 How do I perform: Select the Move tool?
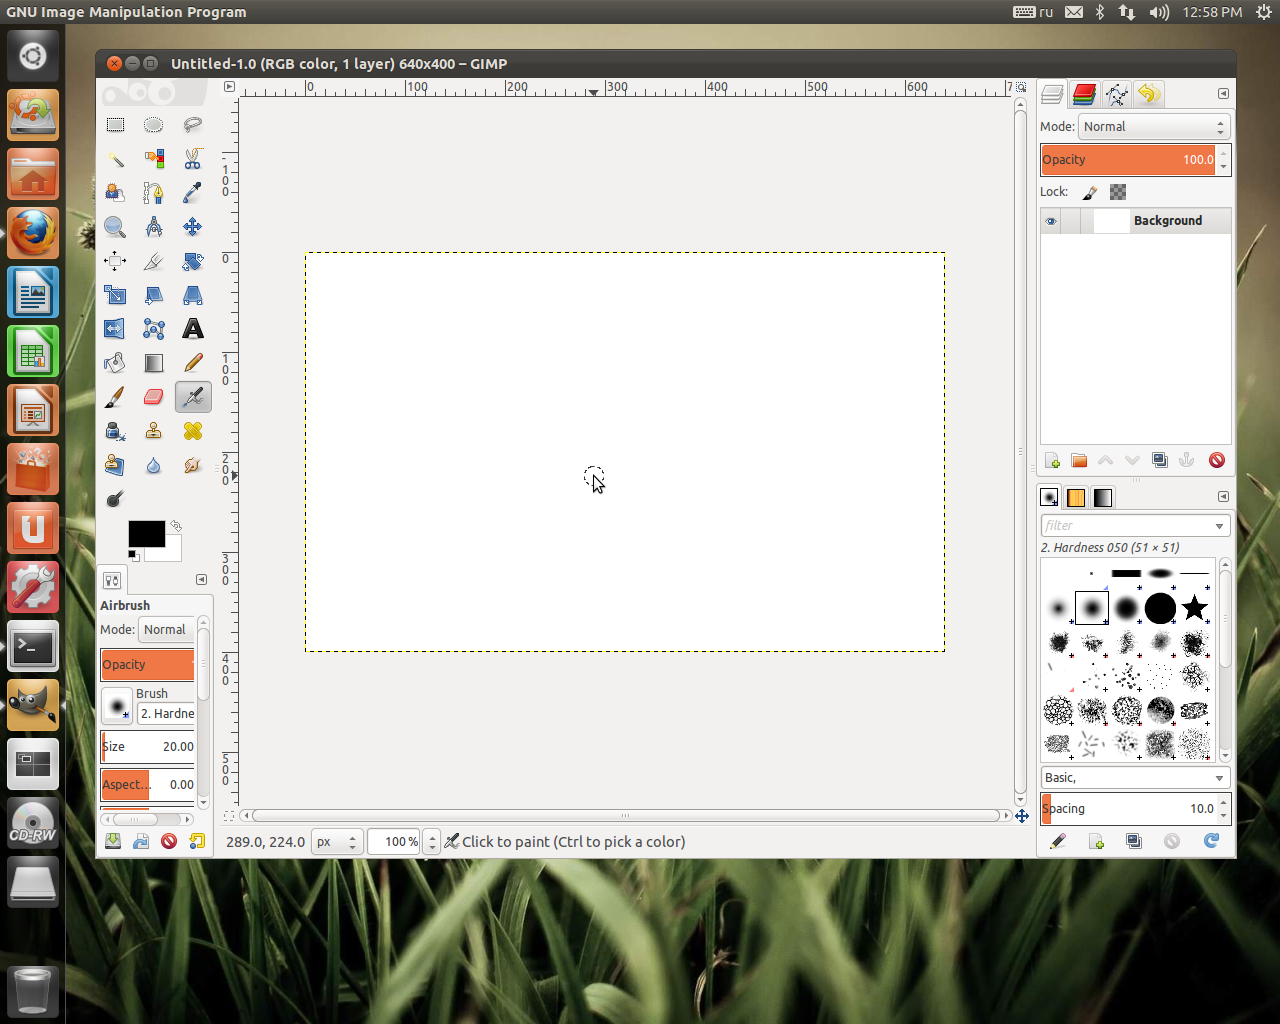pyautogui.click(x=192, y=227)
